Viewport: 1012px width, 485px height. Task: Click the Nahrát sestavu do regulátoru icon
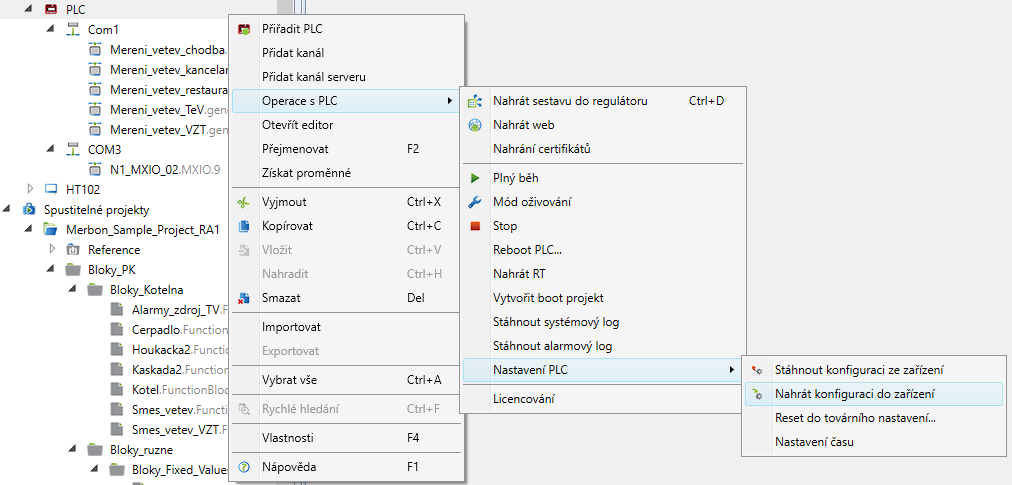[475, 101]
